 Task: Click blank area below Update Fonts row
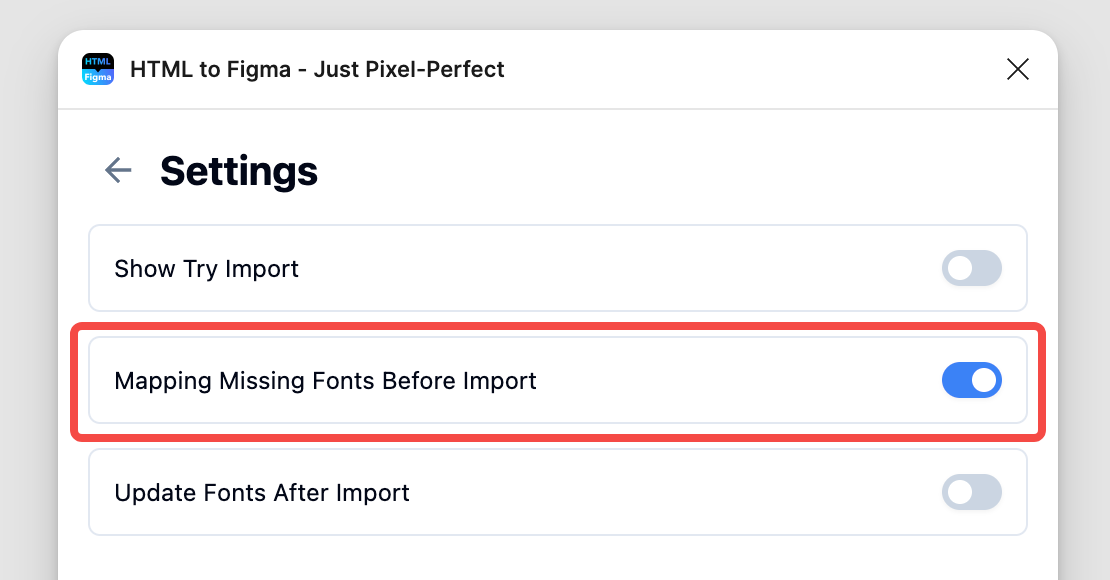pos(558,560)
